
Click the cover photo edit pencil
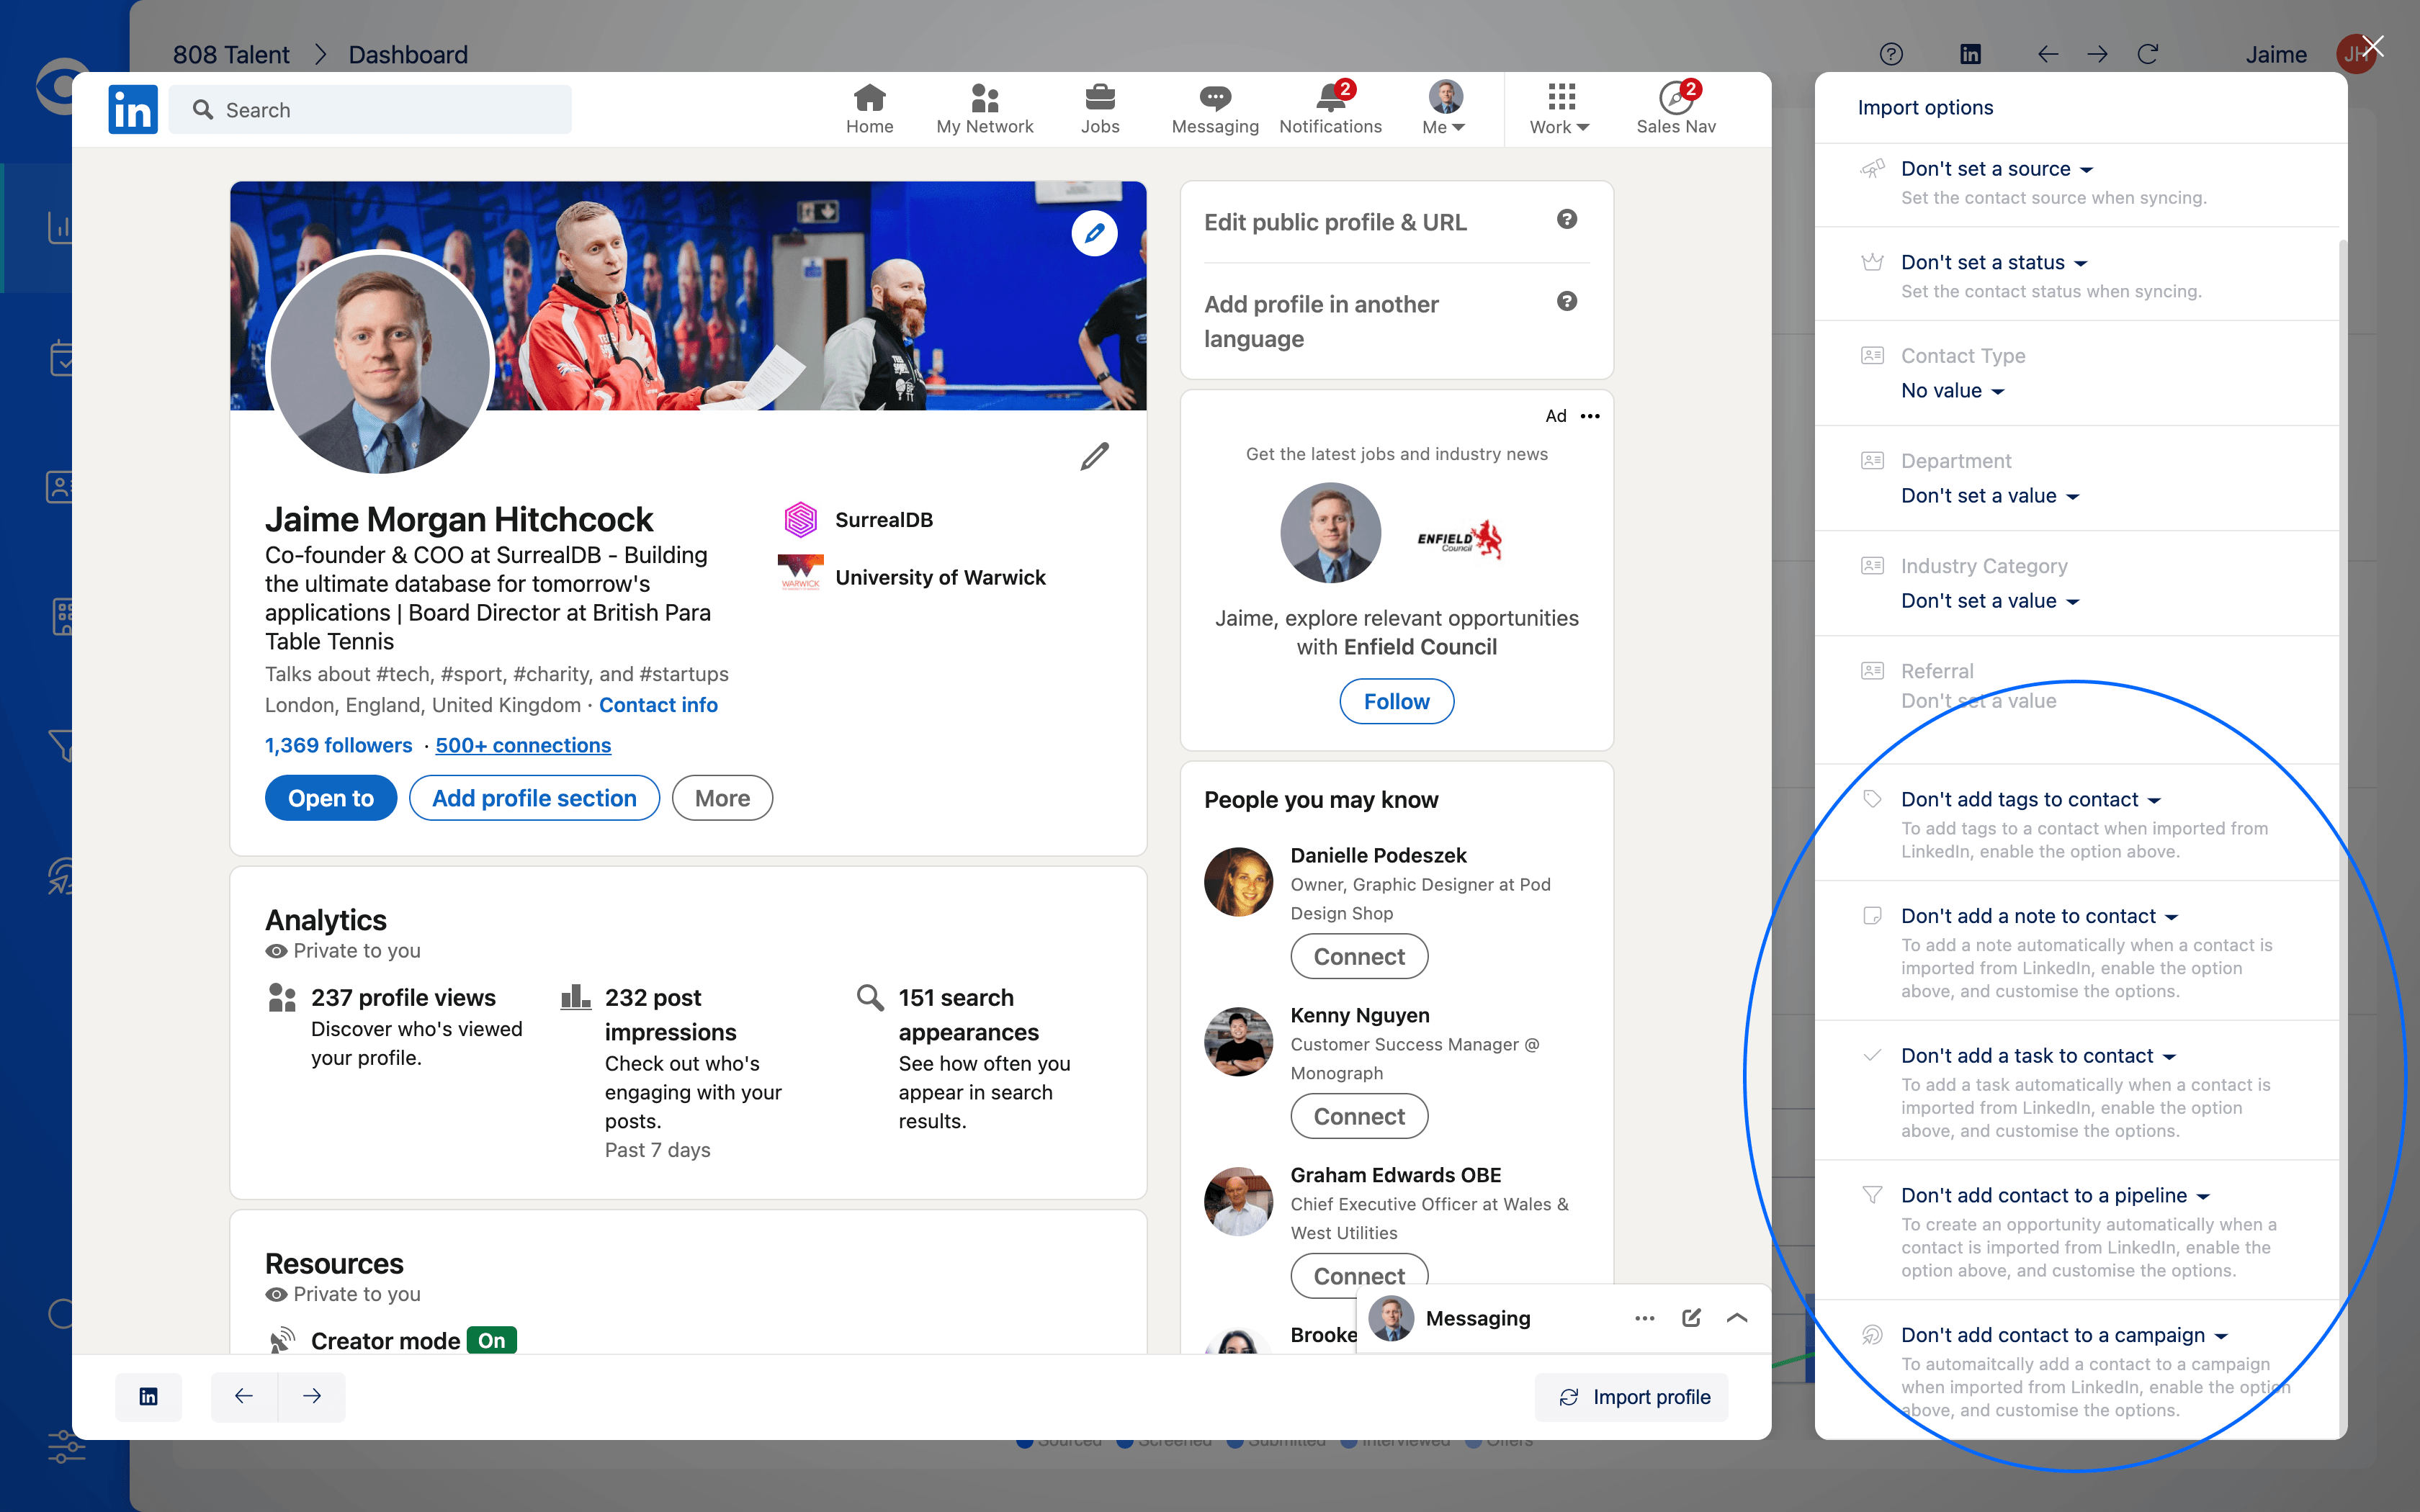(1094, 233)
